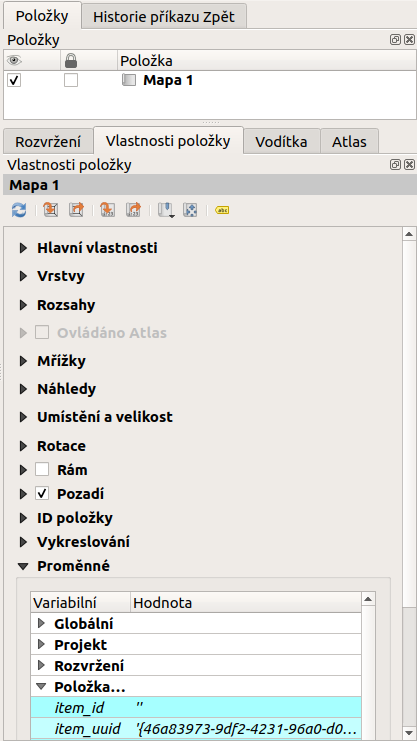
Task: Expand the Vrstvy section
Action: point(23,276)
